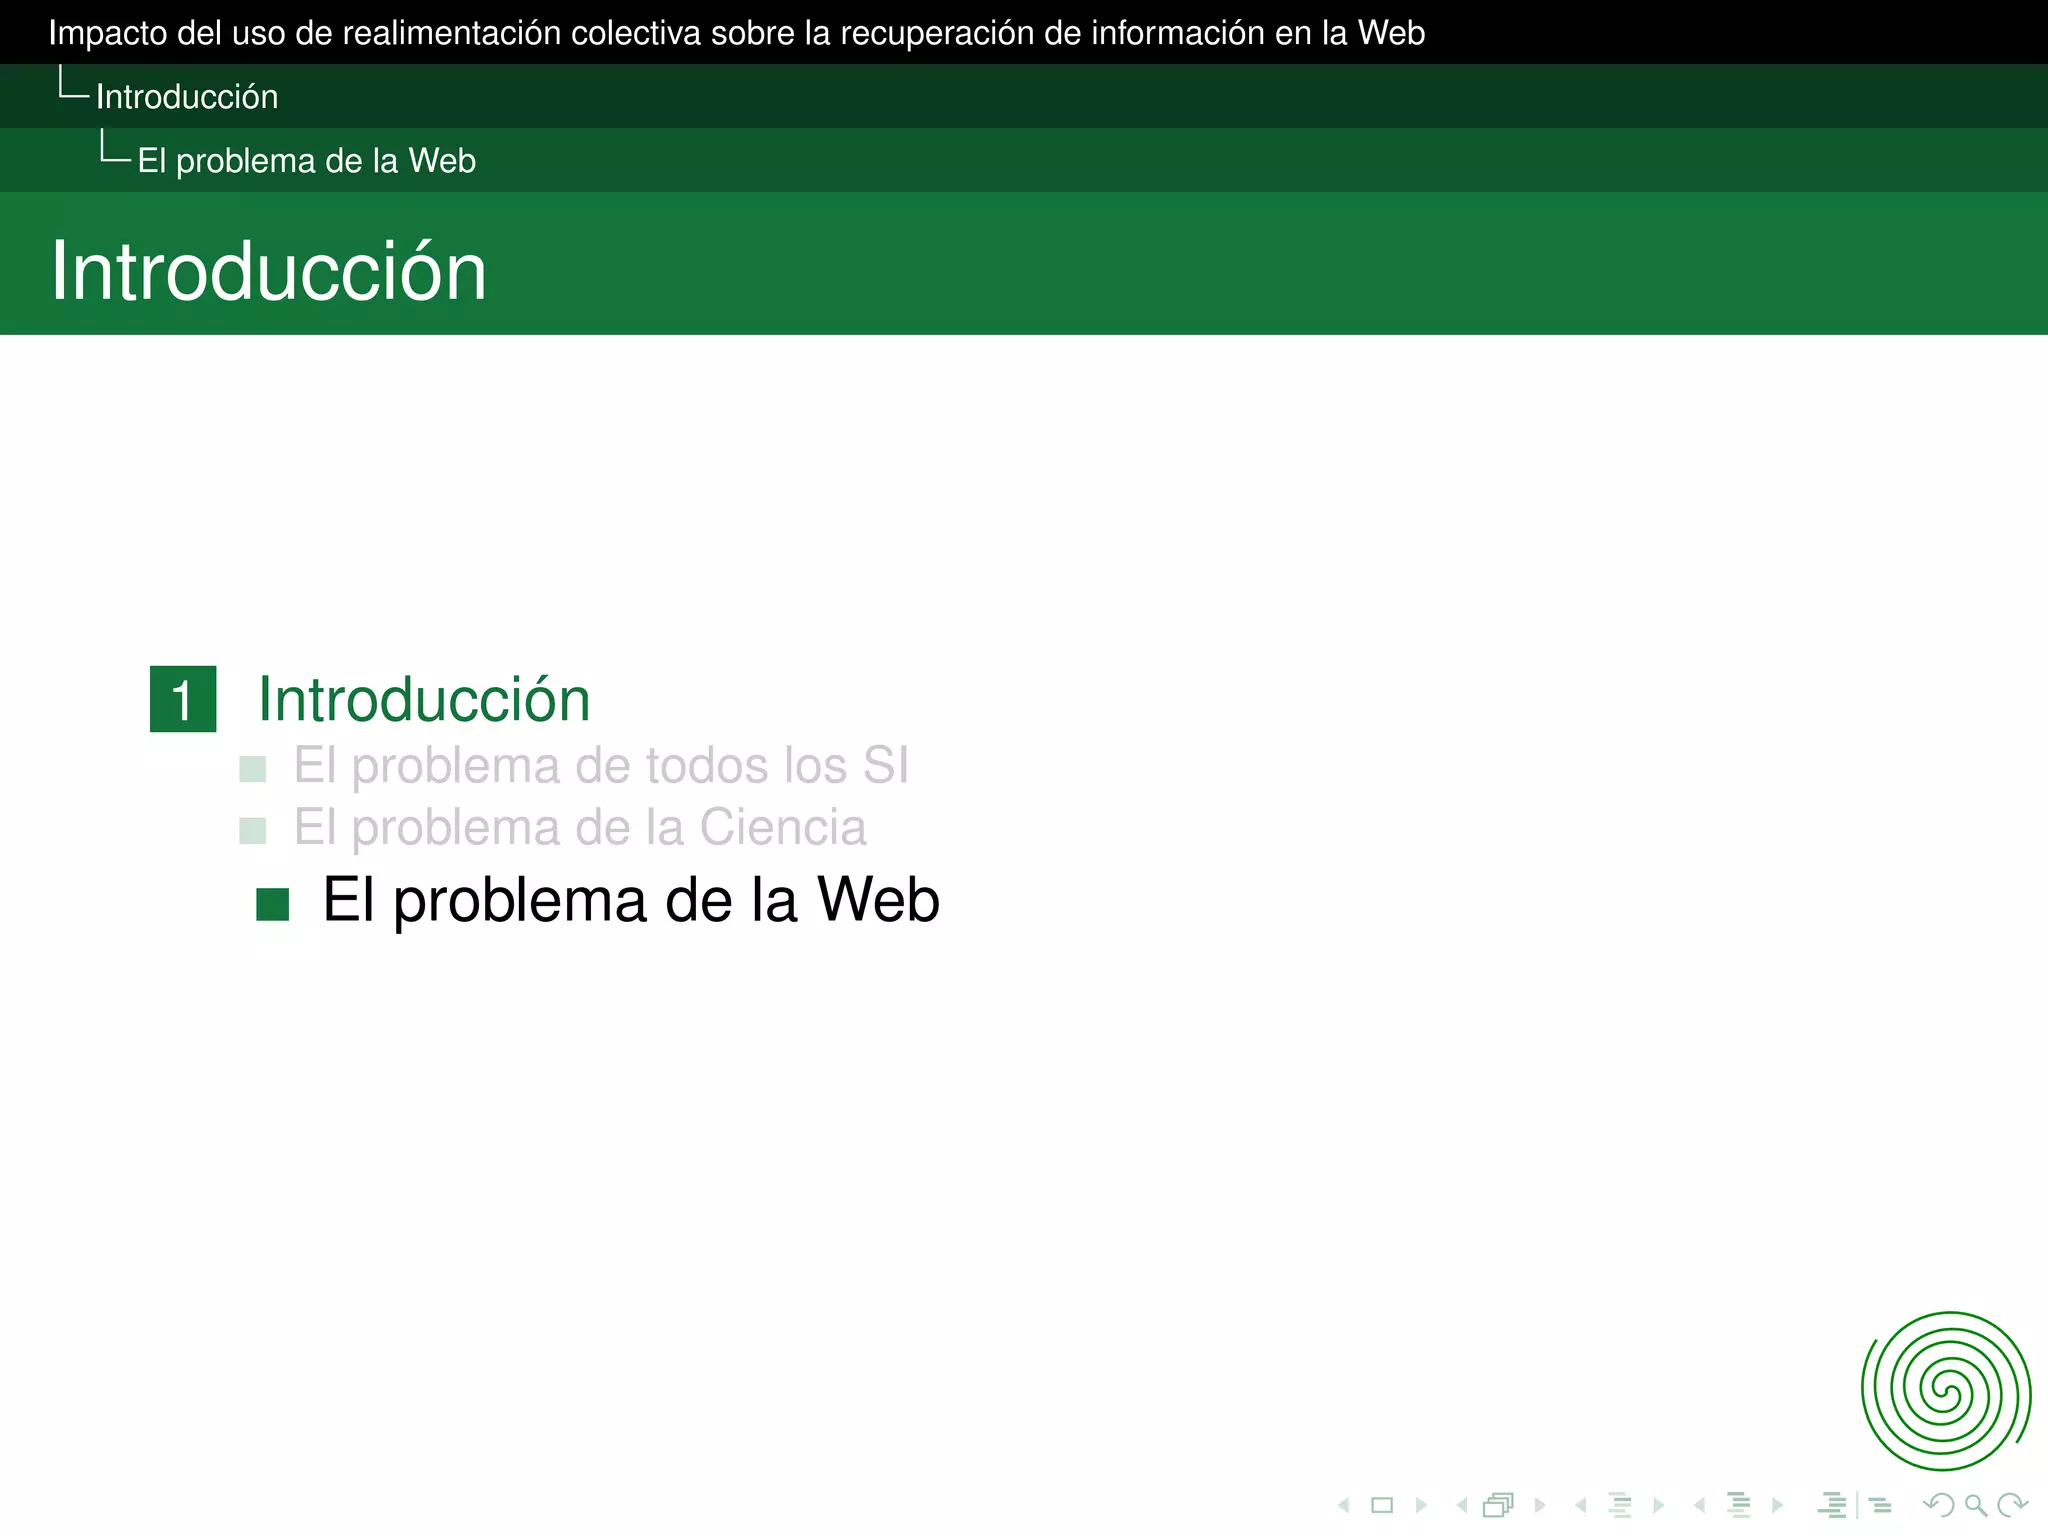Click faded bullet beside 'El problema de la Ciencia'
The height and width of the screenshot is (1536, 2048).
click(x=253, y=831)
